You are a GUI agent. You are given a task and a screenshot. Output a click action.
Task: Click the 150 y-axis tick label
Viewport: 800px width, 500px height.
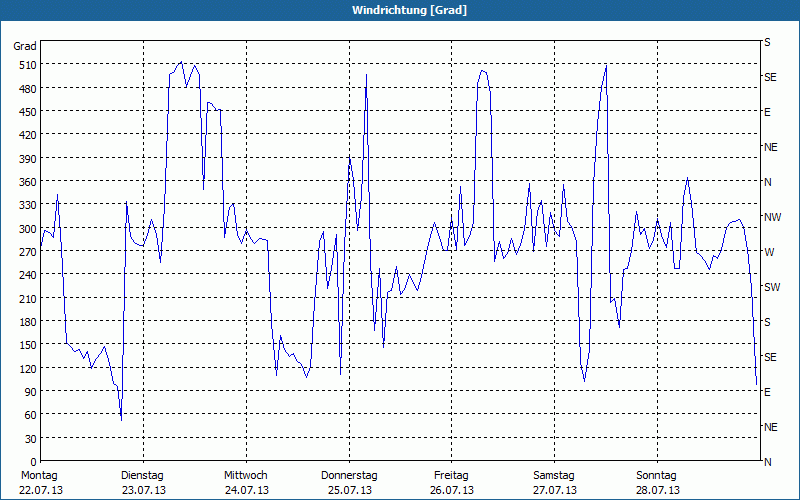[27, 345]
